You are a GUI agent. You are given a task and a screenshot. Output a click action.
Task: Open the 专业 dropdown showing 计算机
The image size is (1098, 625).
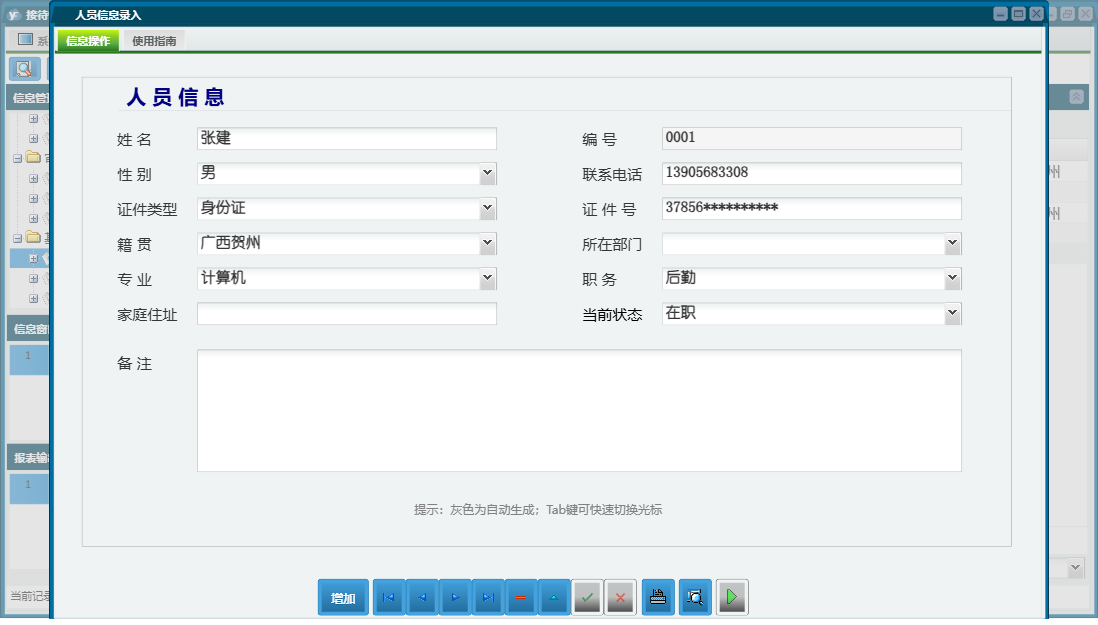pyautogui.click(x=487, y=279)
